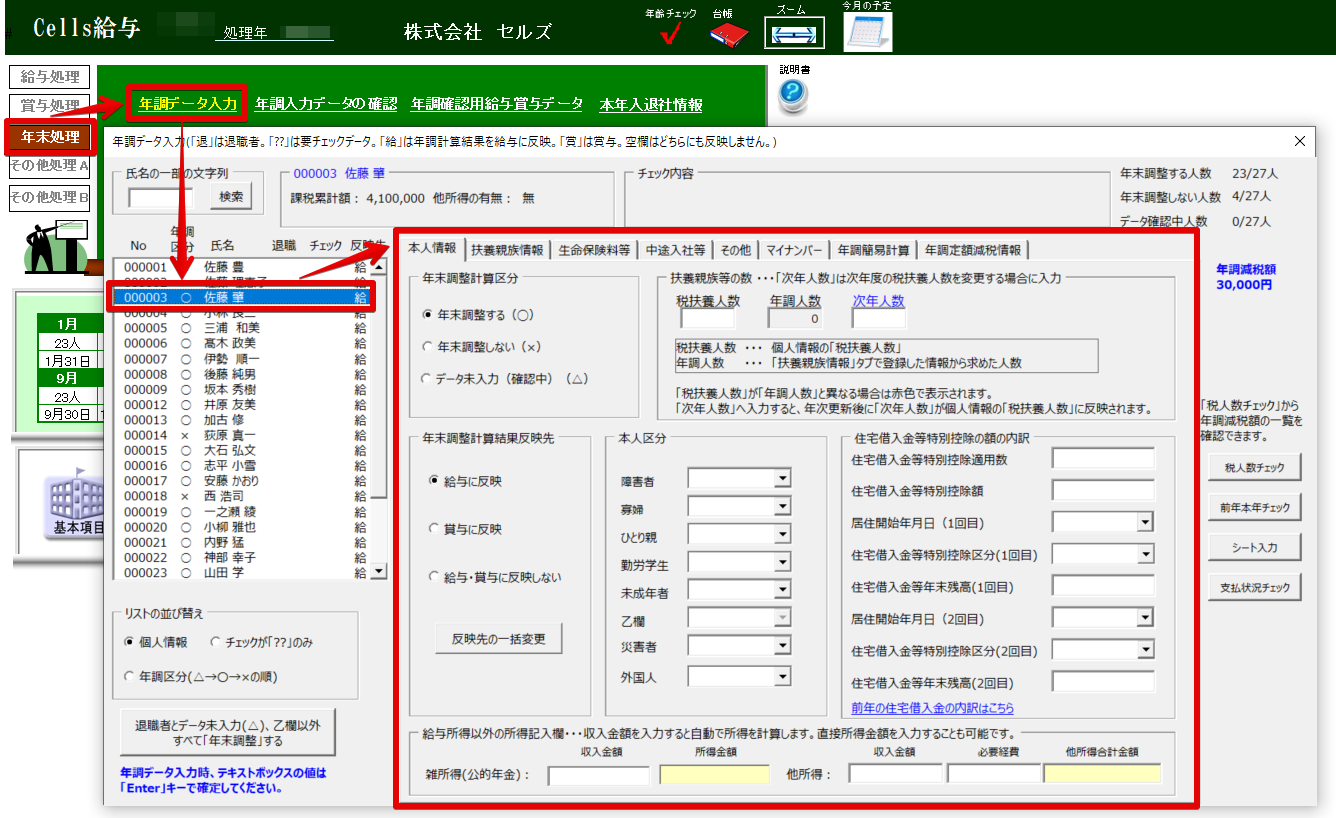Switch to 年調簡易計算 tab
Screen dimensions: 1336x818
coord(873,250)
